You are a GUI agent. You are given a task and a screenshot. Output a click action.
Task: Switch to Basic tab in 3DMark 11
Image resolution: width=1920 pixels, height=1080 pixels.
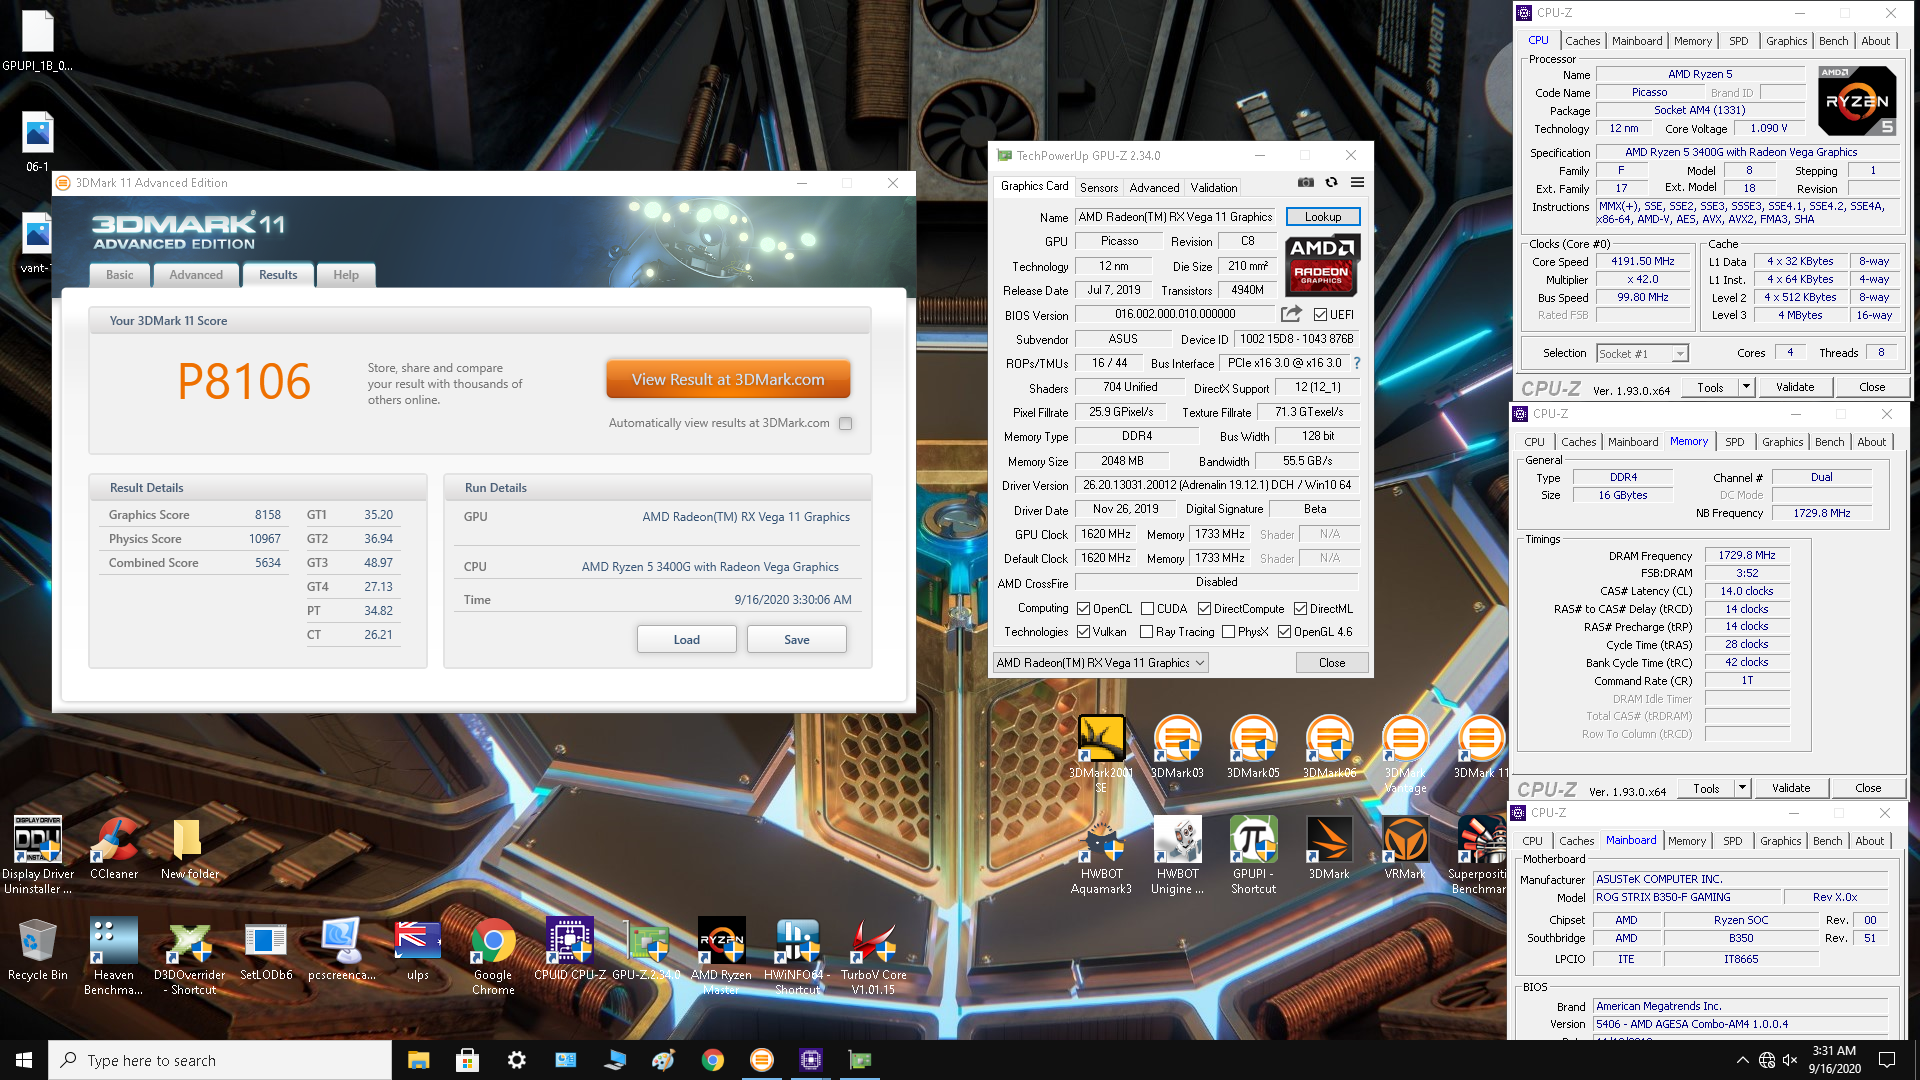(x=120, y=275)
